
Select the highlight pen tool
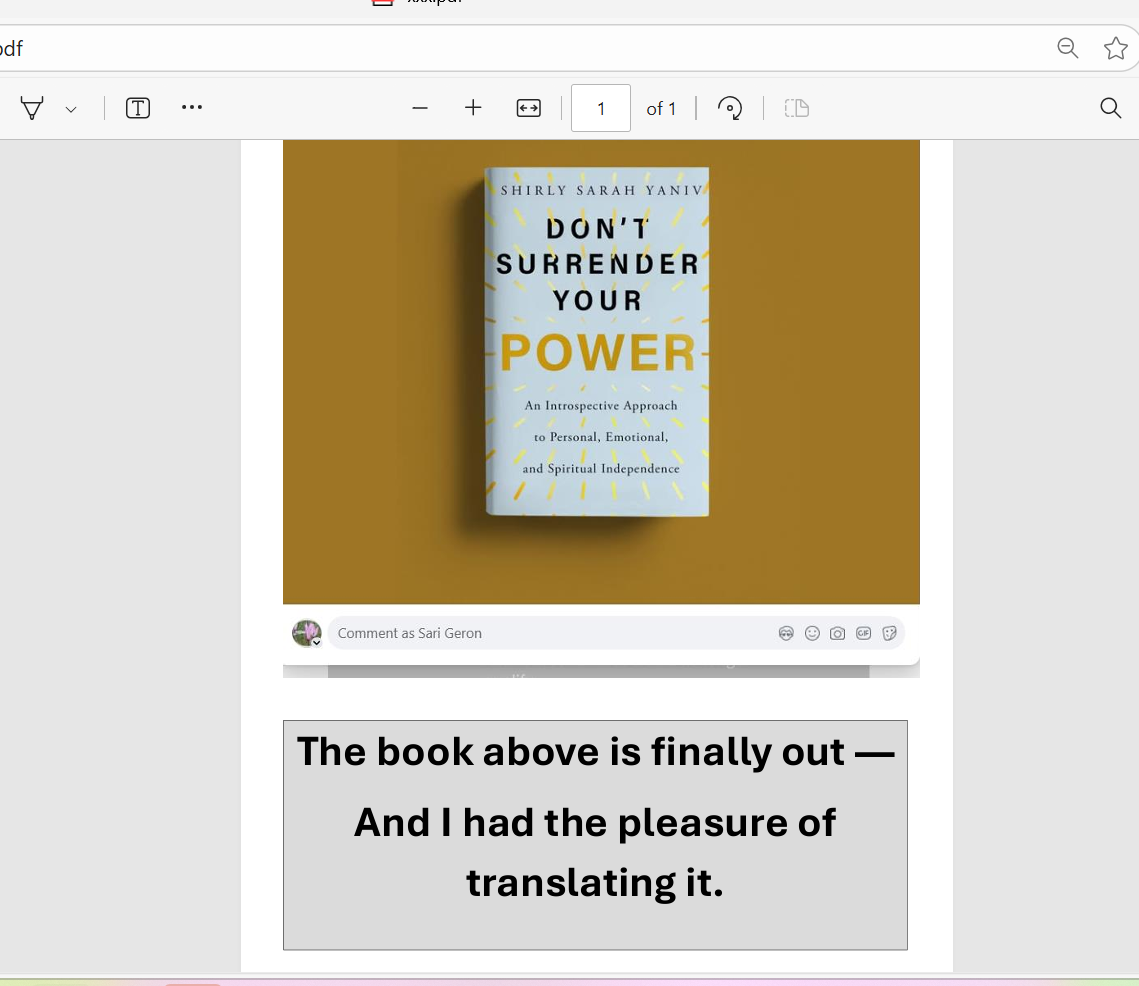(32, 108)
